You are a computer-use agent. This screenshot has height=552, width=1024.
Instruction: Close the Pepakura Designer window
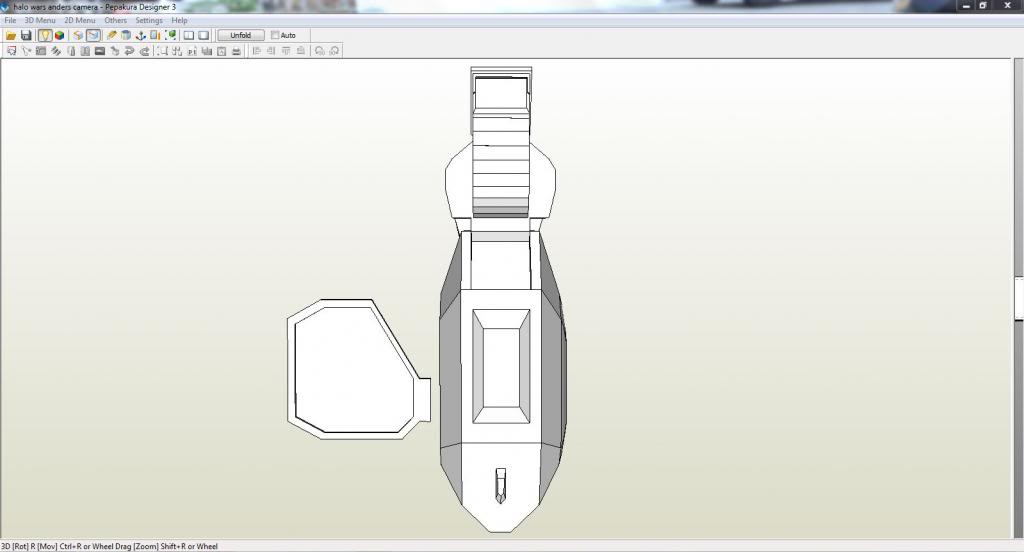pyautogui.click(x=1008, y=6)
